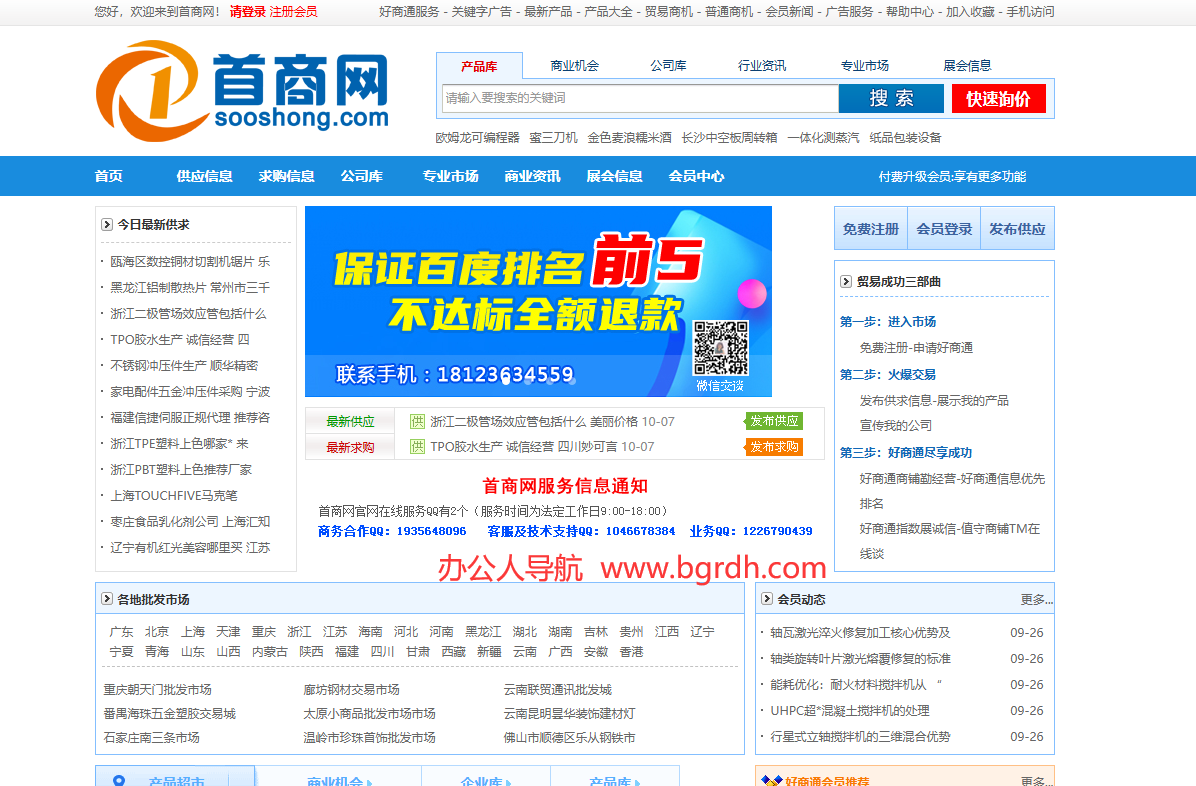Open the 请登录 link at top
The image size is (1196, 786).
pos(247,12)
